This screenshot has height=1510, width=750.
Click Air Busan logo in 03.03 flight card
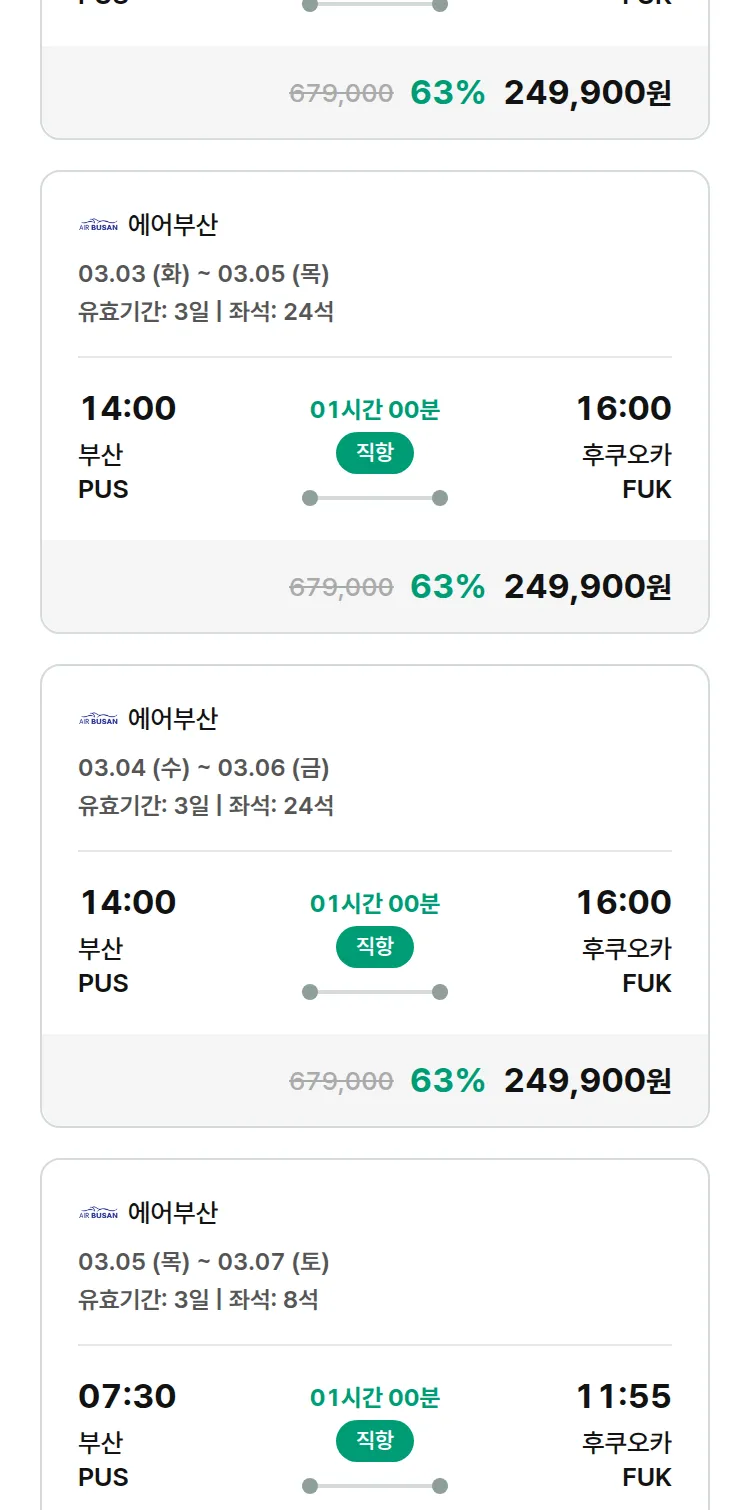[x=98, y=225]
